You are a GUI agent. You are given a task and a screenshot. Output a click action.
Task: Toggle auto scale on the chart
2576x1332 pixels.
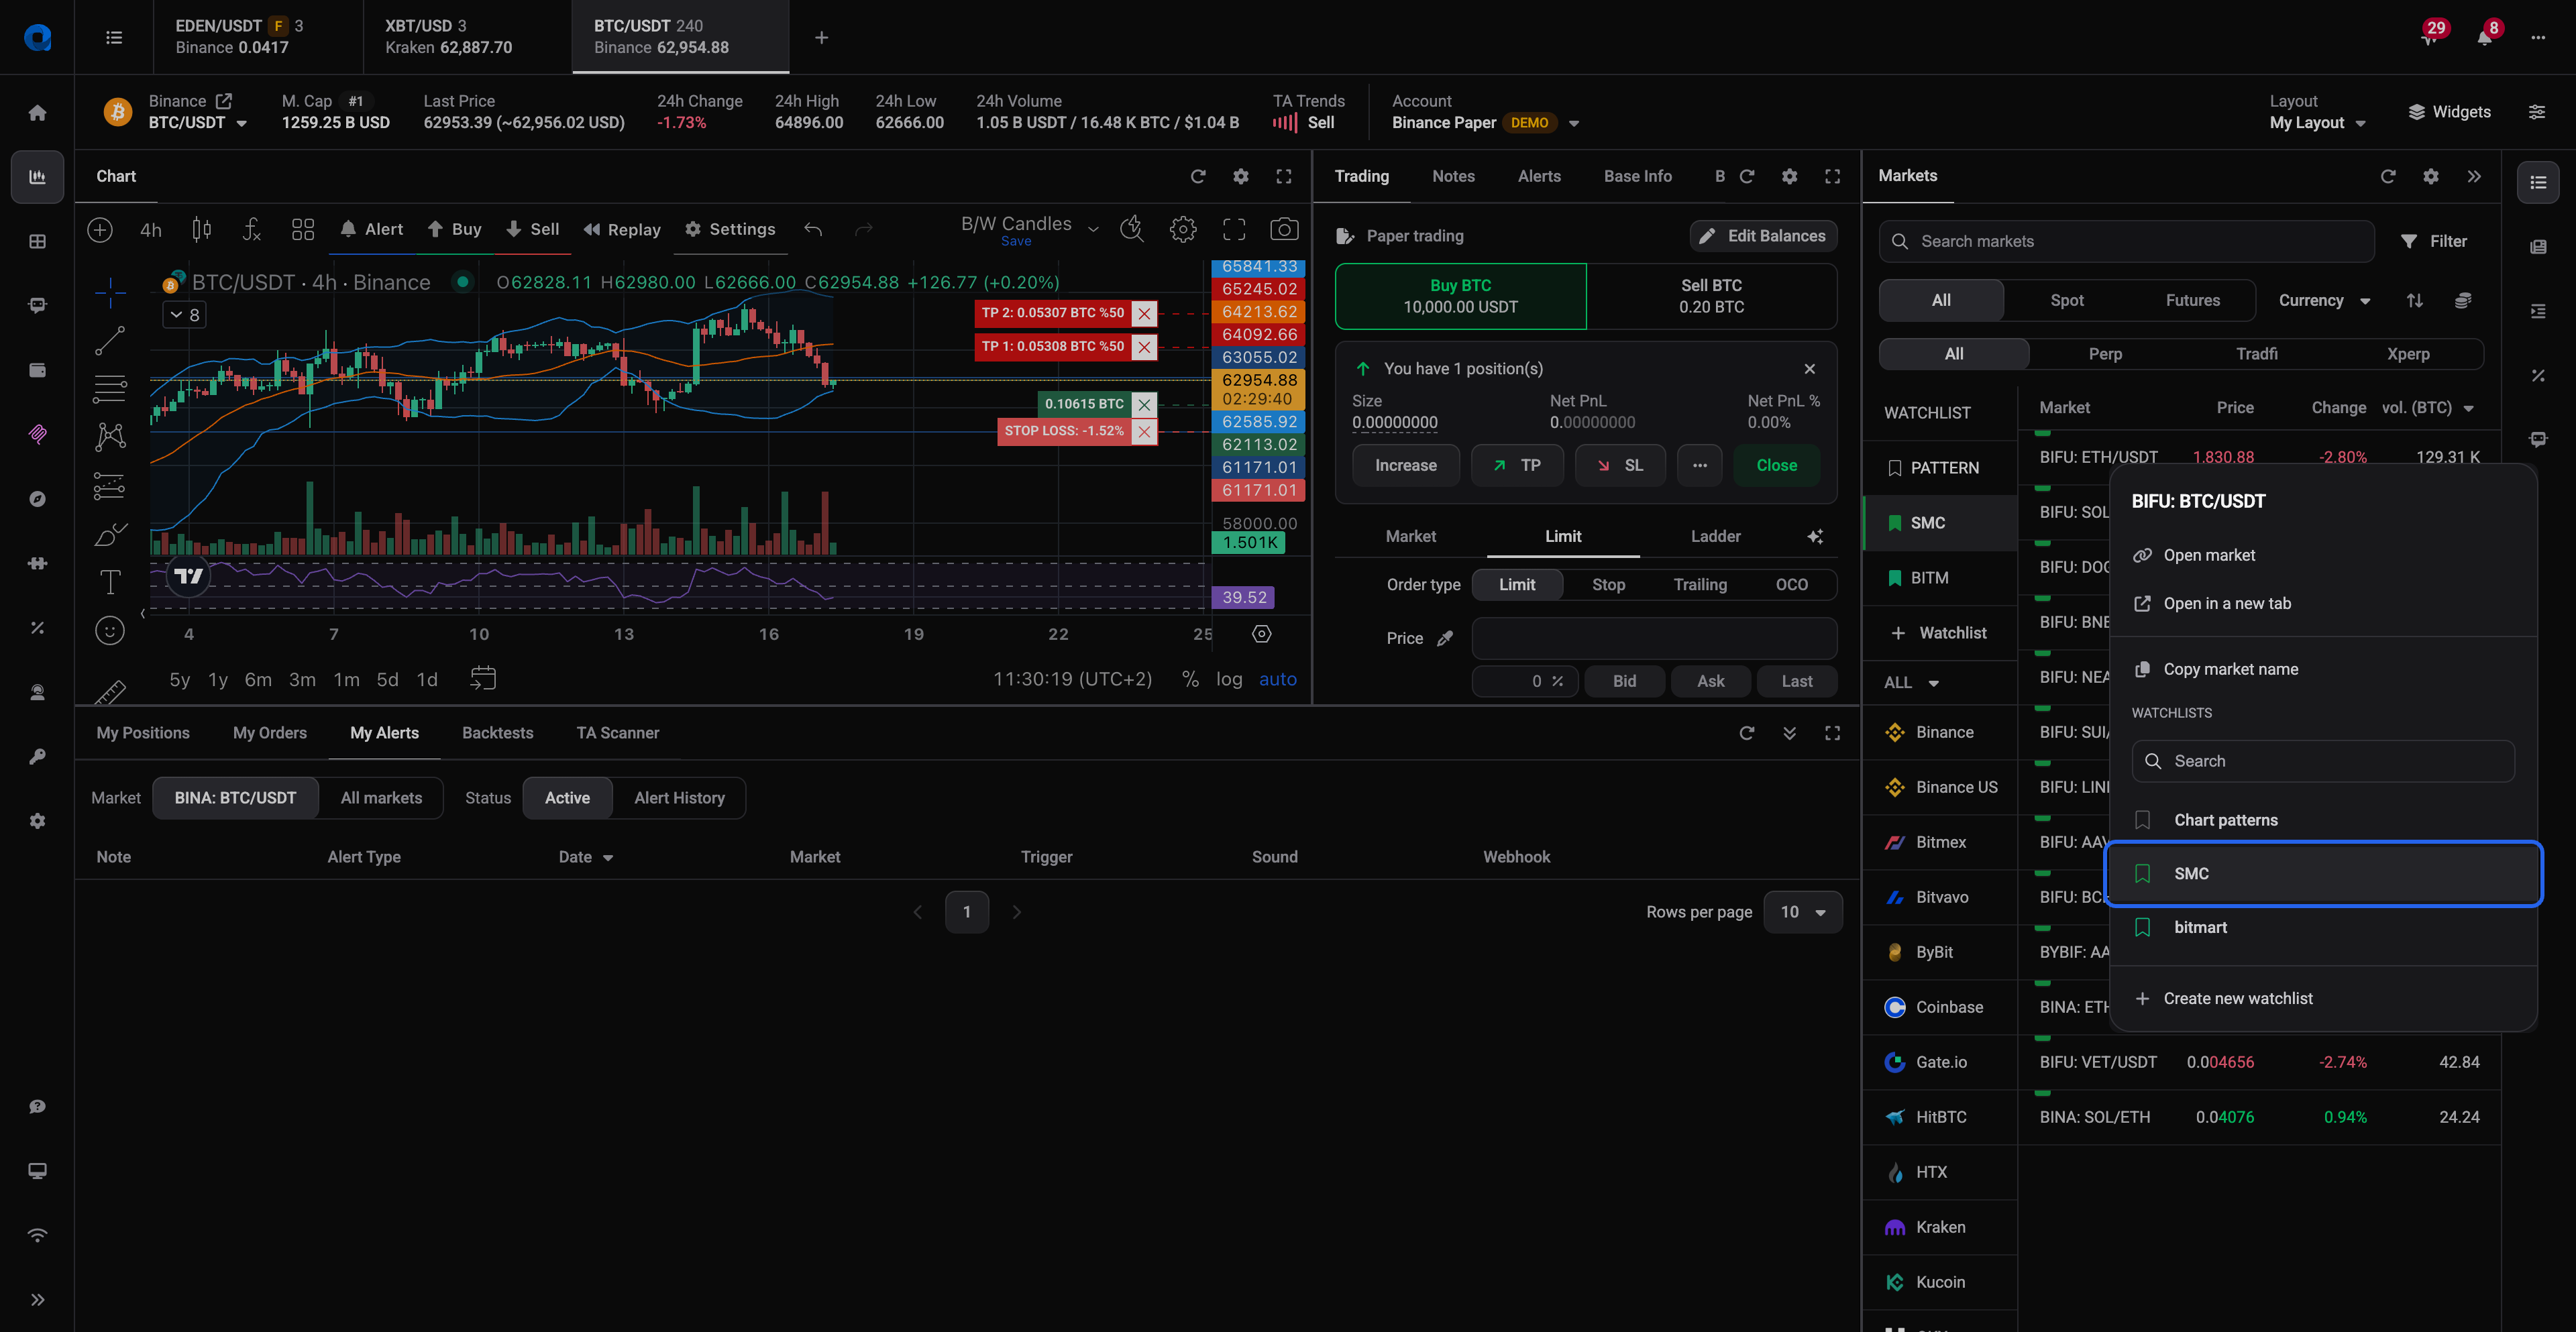coord(1277,679)
